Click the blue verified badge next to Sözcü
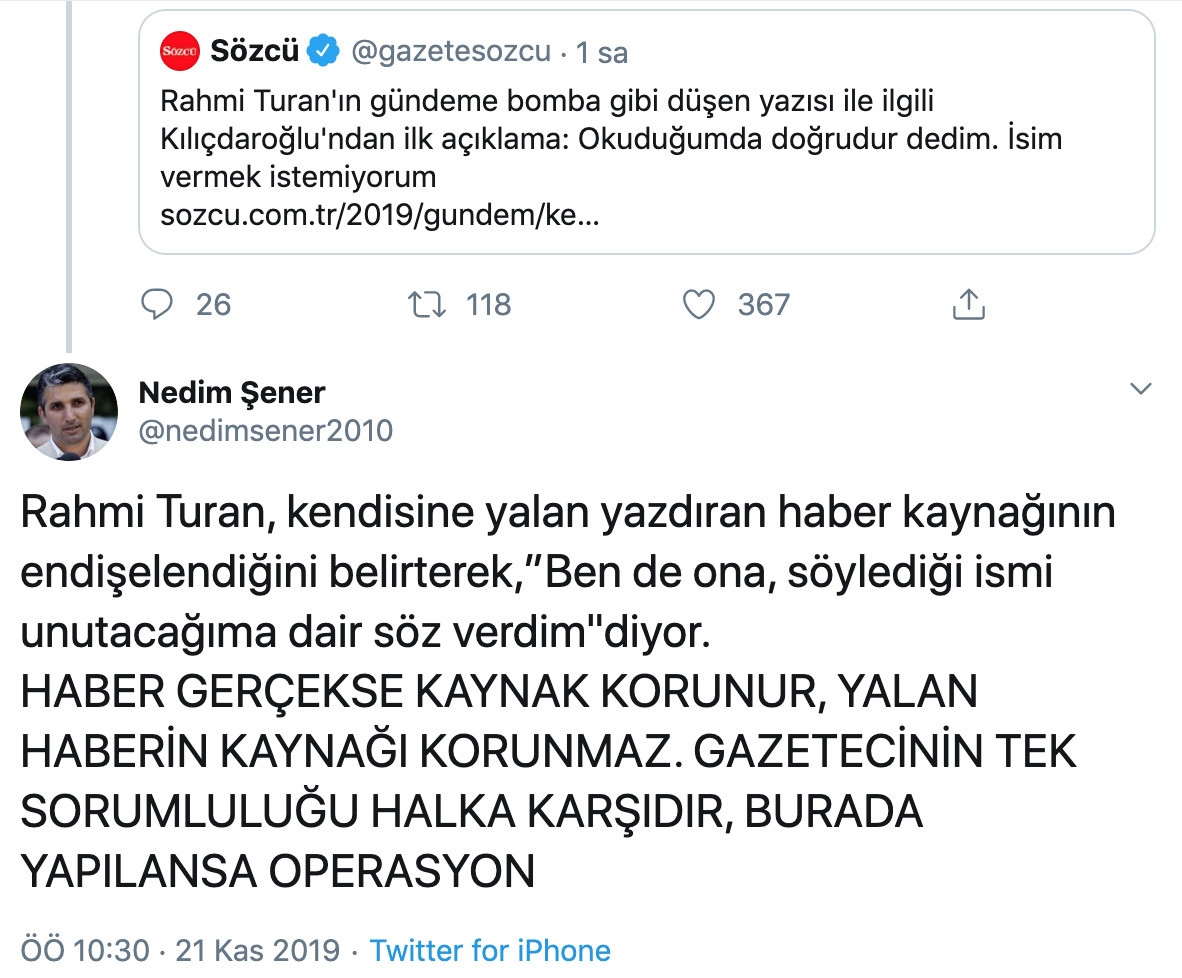Screen dimensions: 1182x978 point(323,51)
